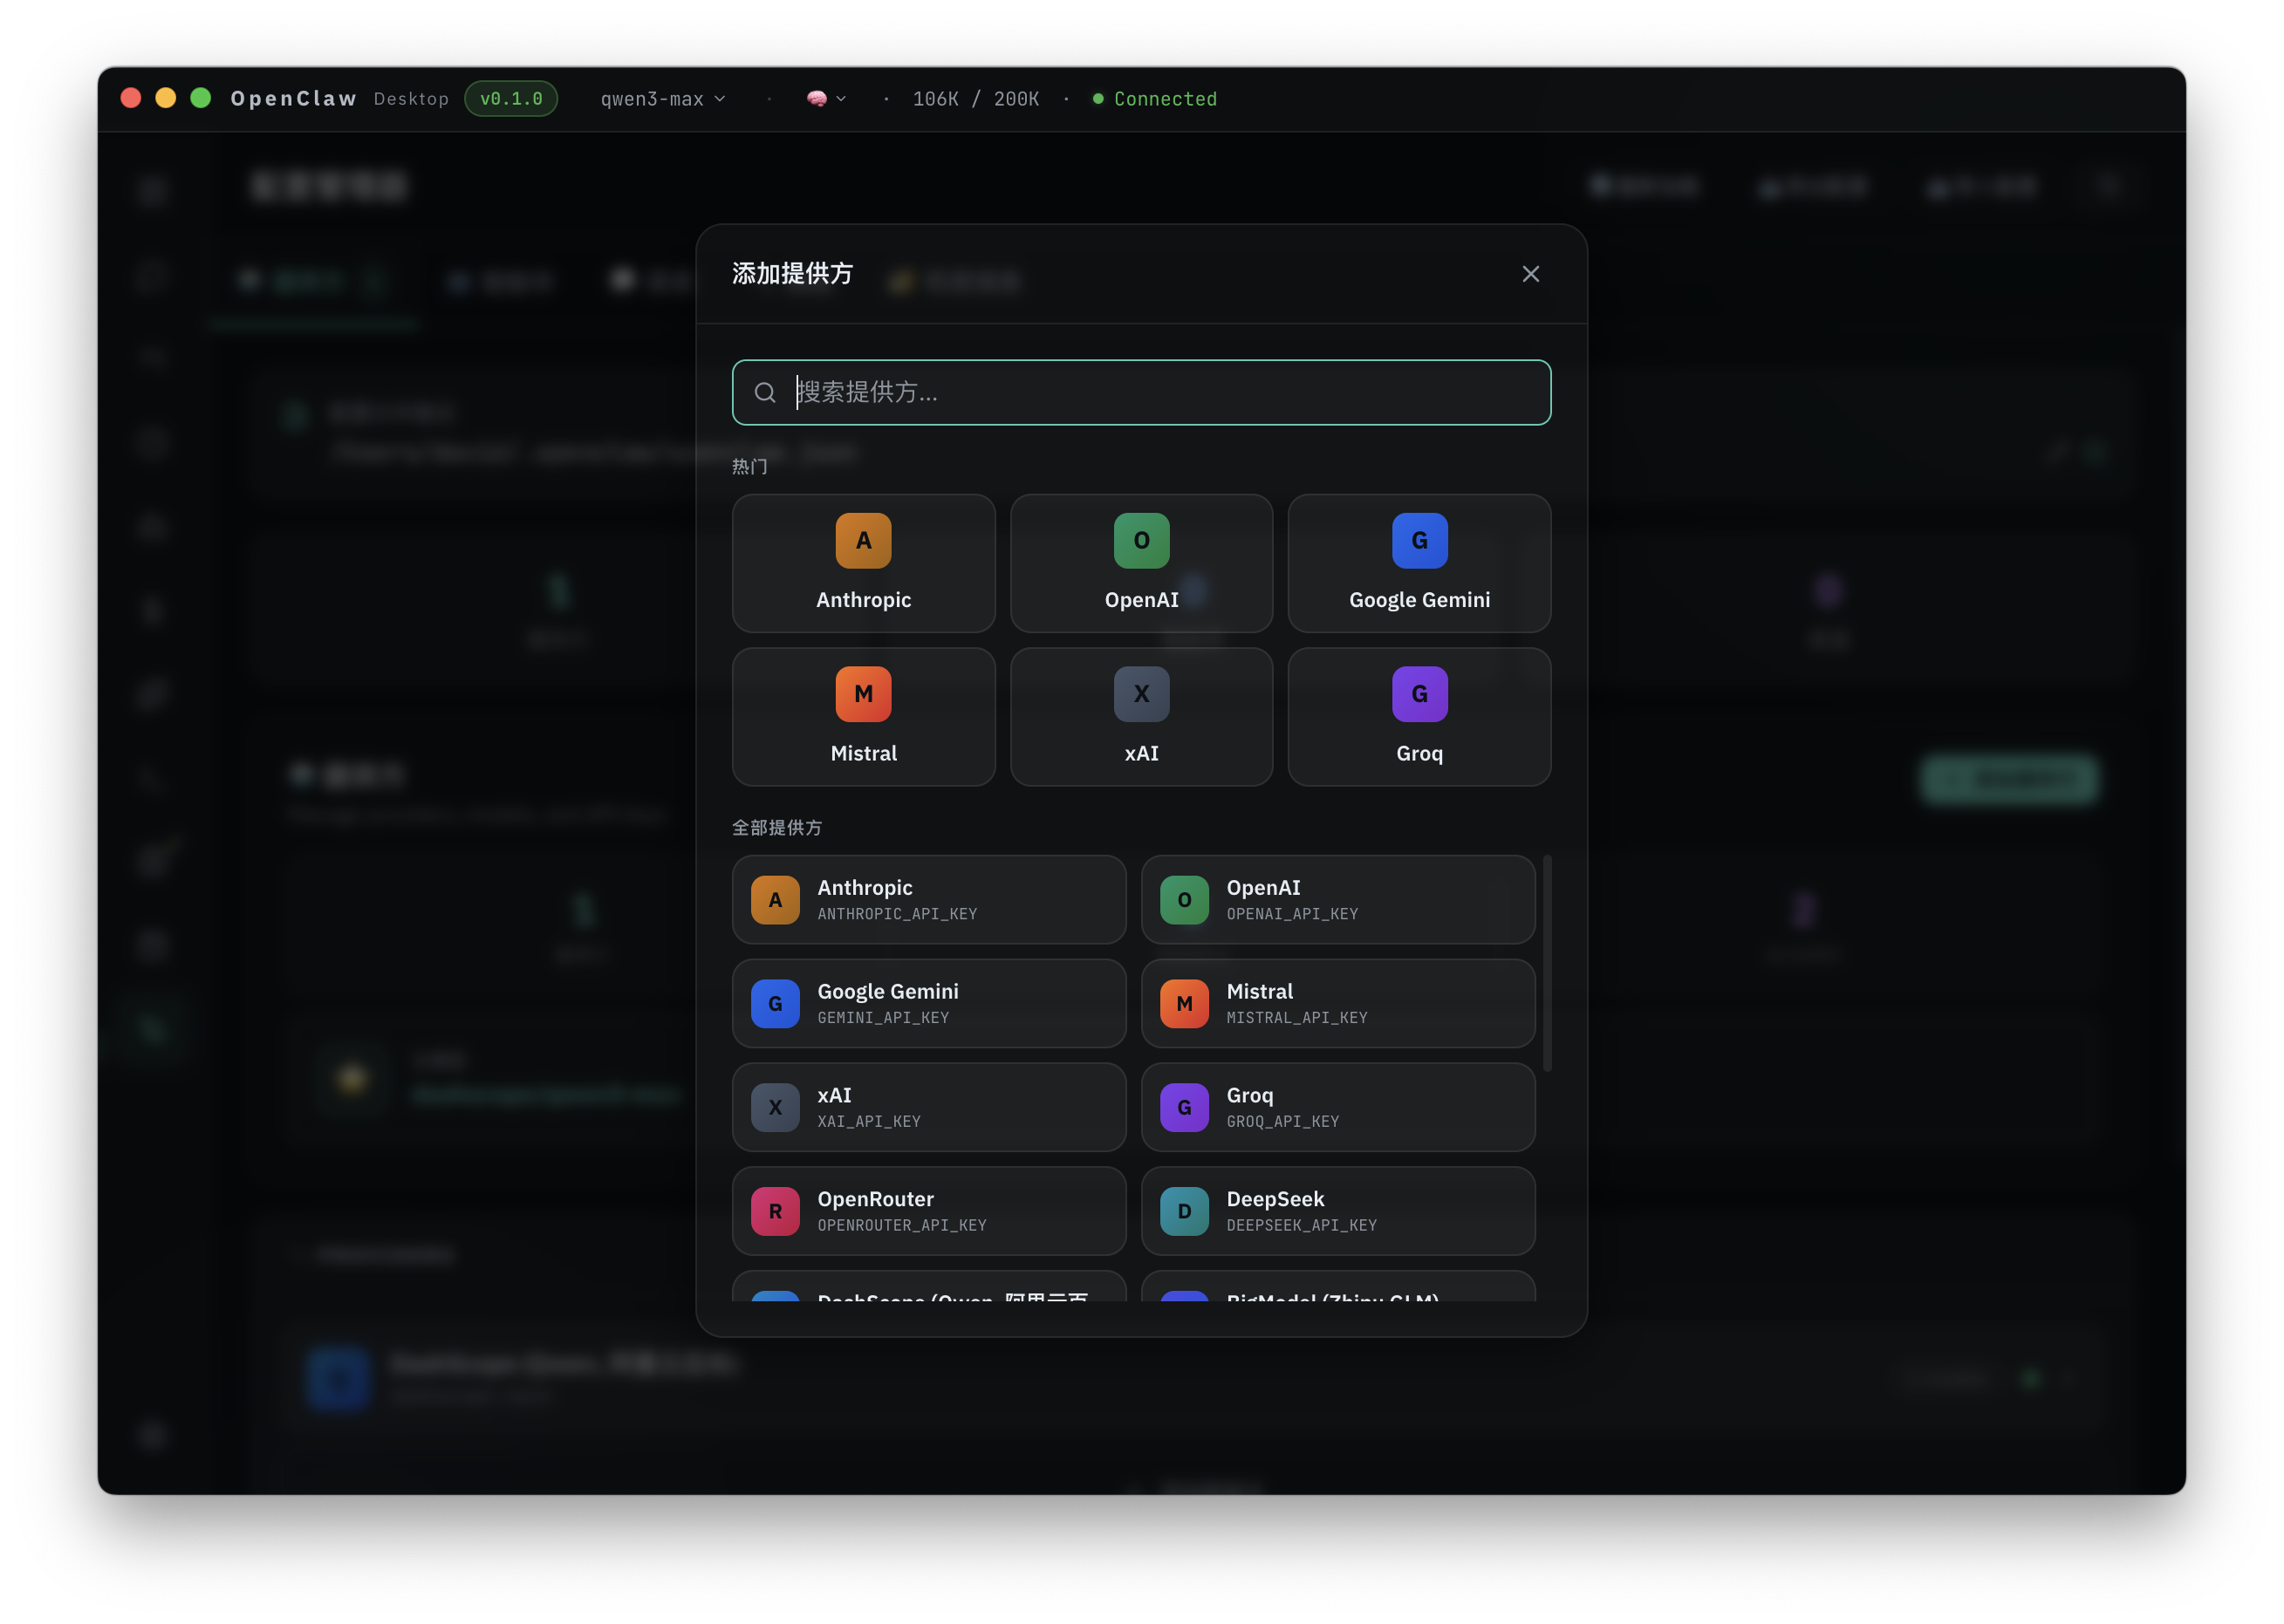Screen dimensions: 2284x1624
Task: Select Groq from the popular providers grid
Action: (x=1419, y=716)
